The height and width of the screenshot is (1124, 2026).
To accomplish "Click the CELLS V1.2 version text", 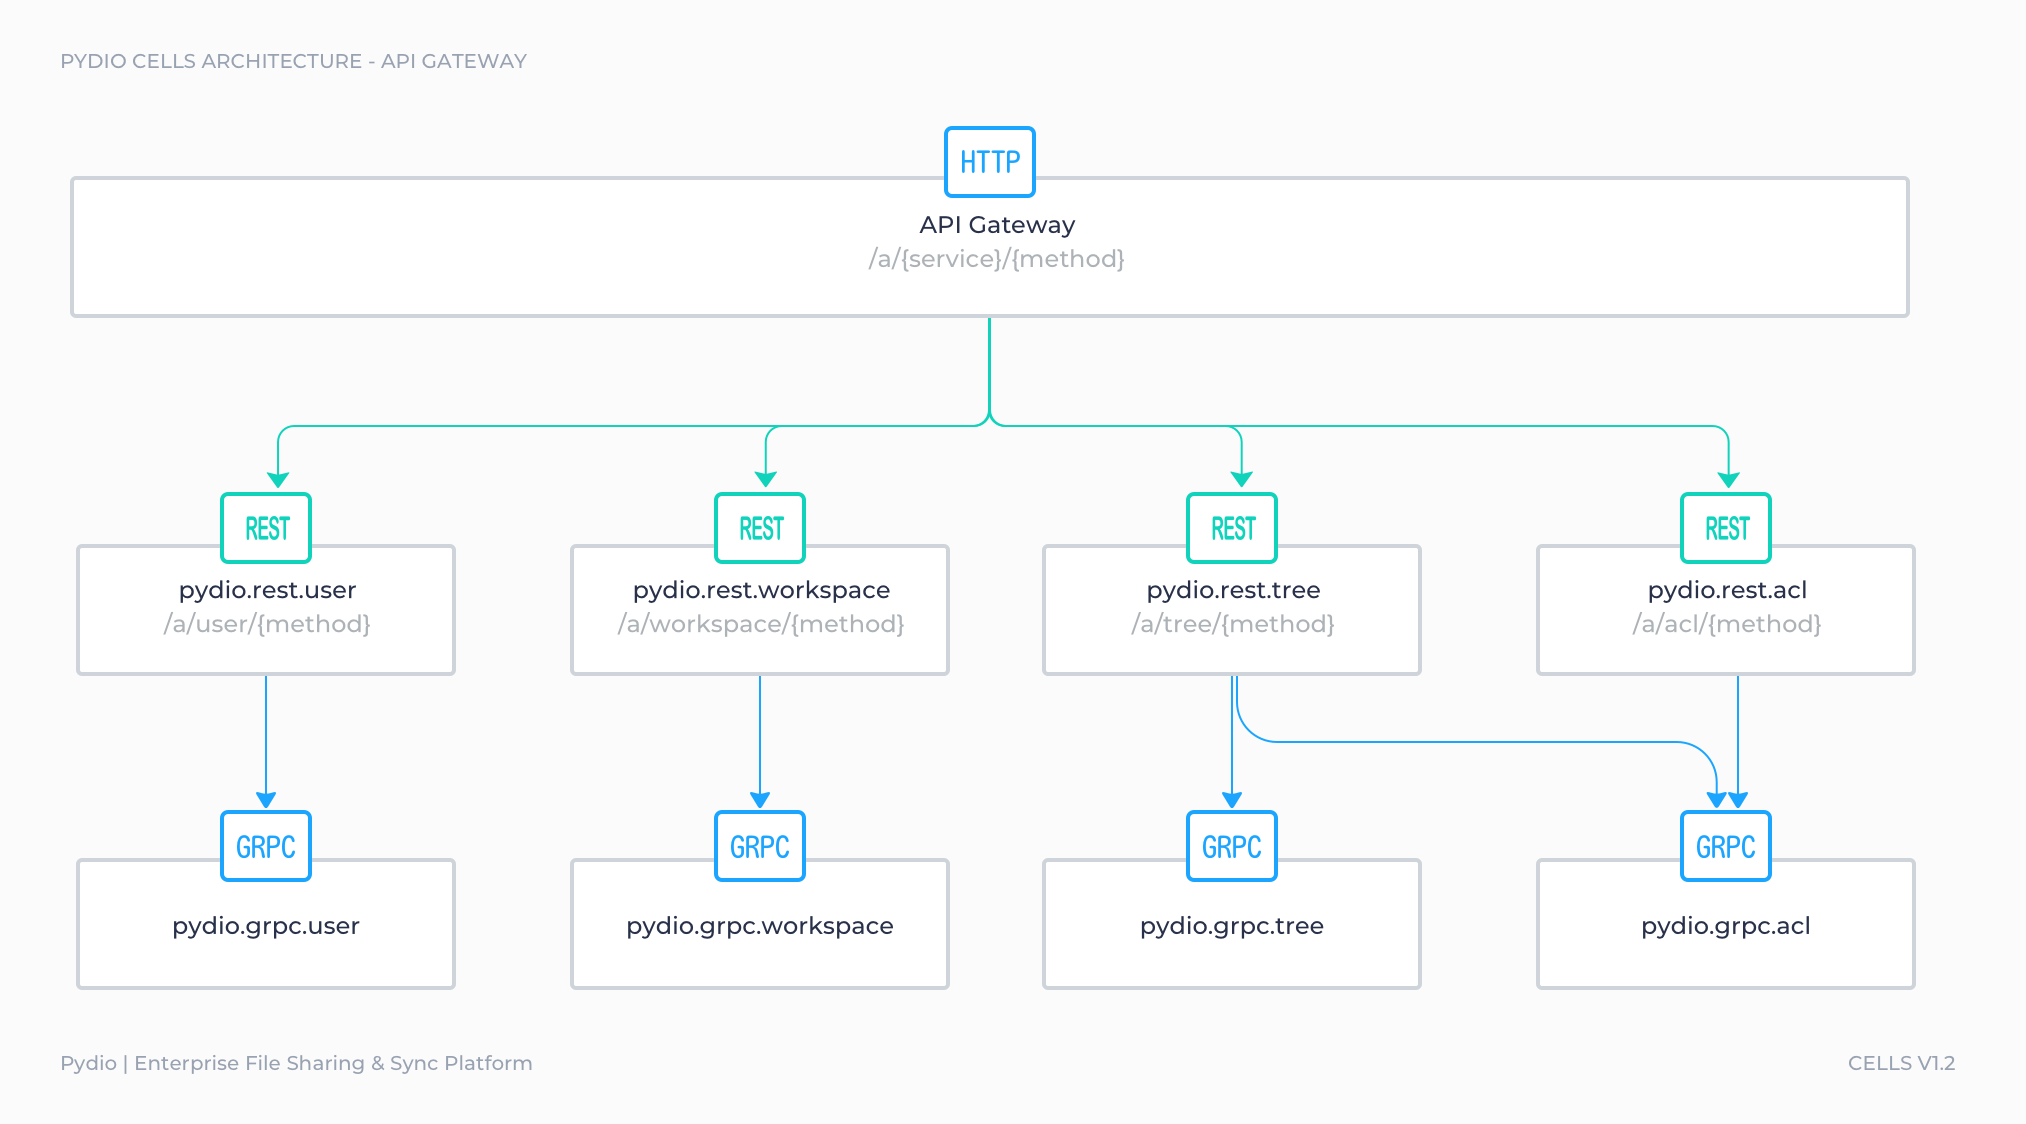I will pos(1901,1063).
